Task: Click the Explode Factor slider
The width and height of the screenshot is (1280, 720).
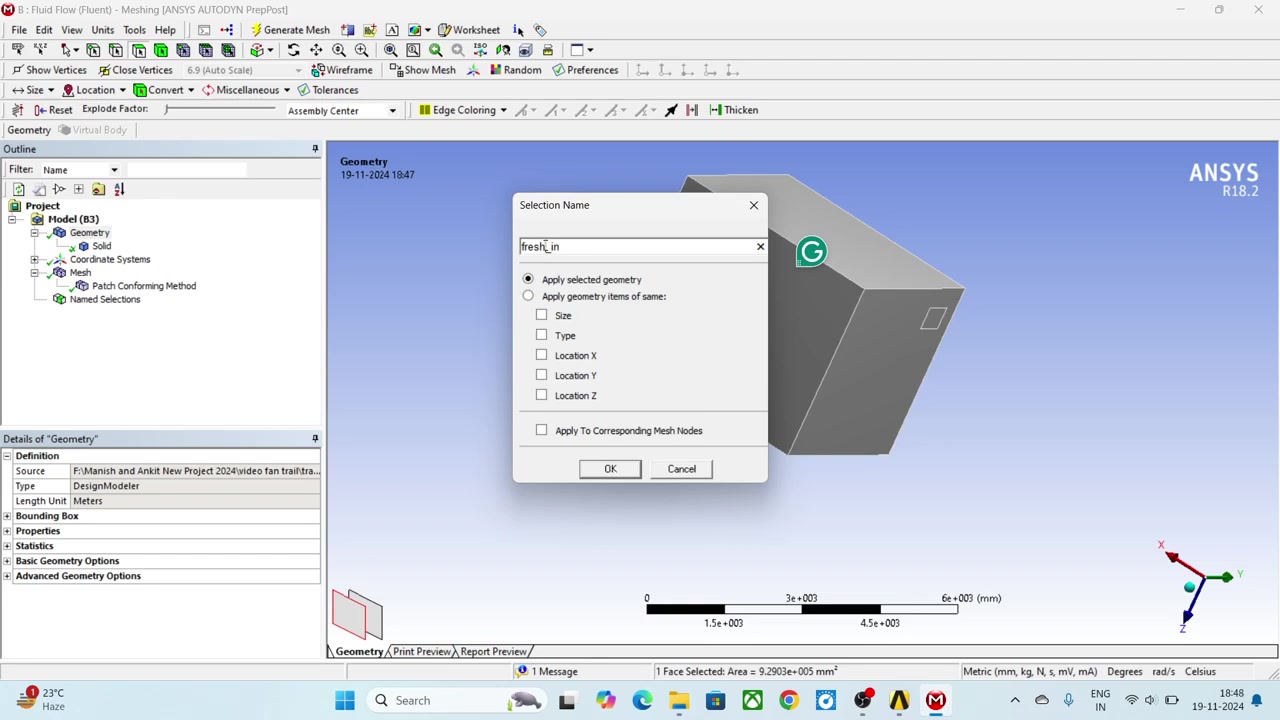Action: [x=220, y=109]
